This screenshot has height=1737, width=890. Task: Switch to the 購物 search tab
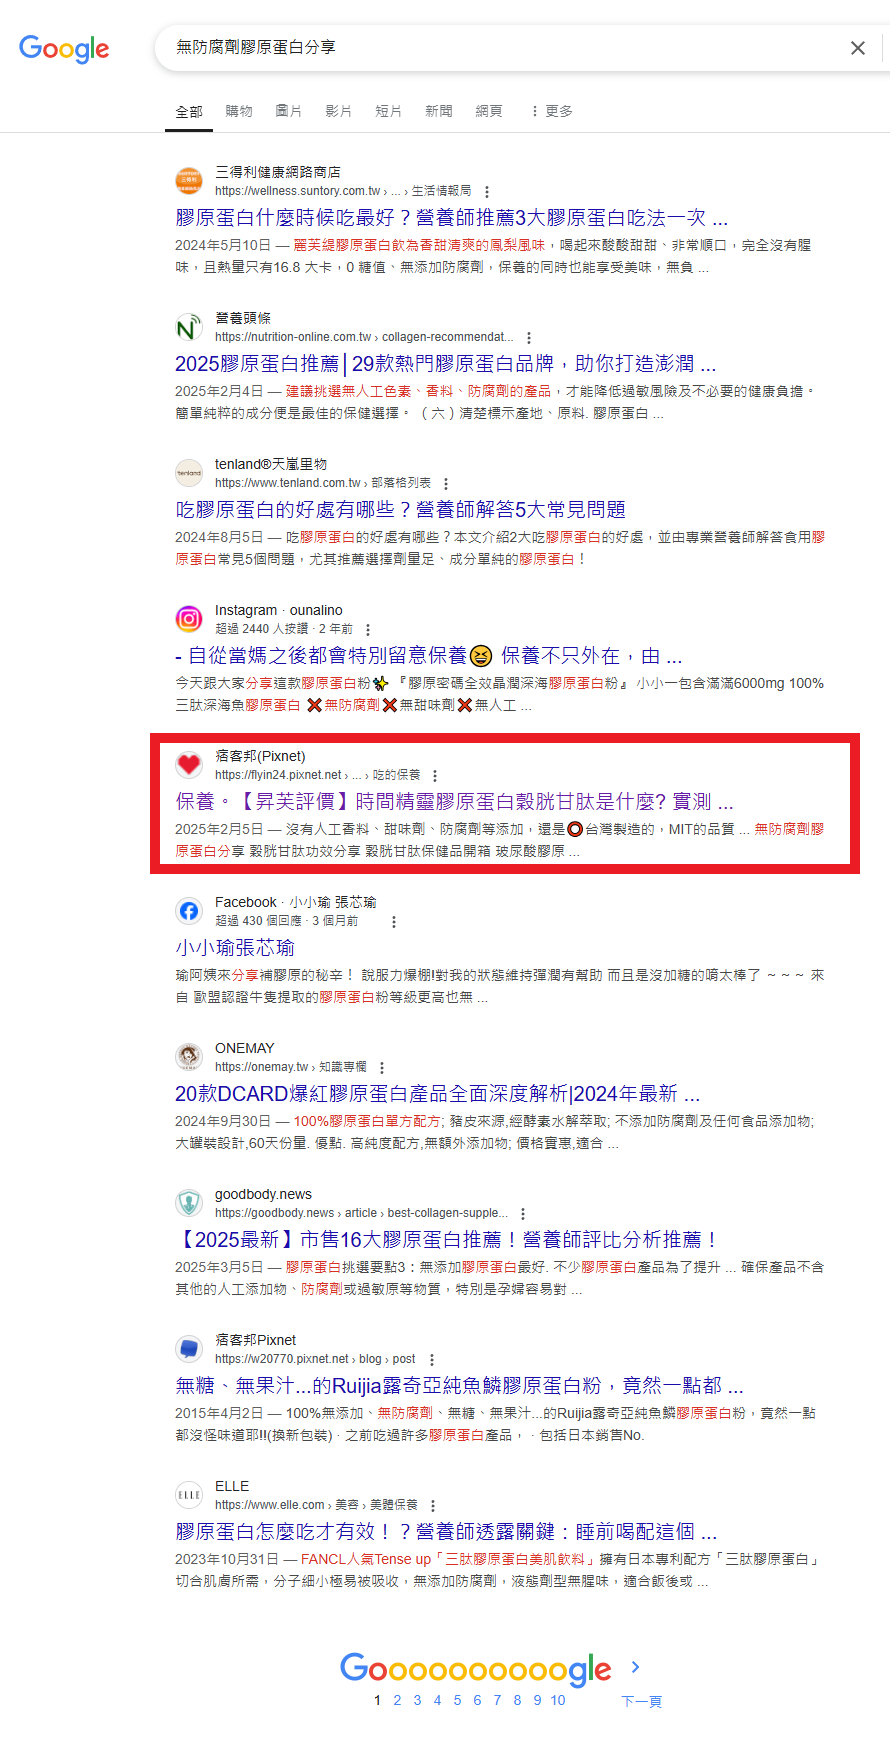click(239, 111)
